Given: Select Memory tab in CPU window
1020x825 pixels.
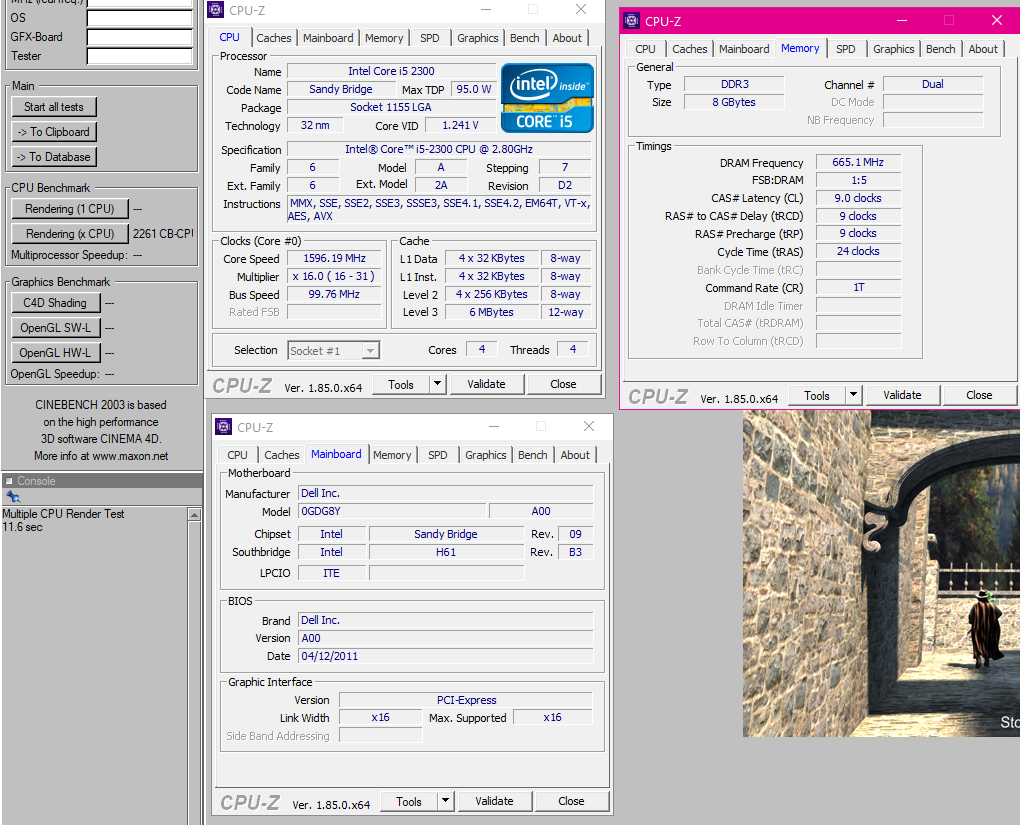Looking at the screenshot, I should pos(384,38).
